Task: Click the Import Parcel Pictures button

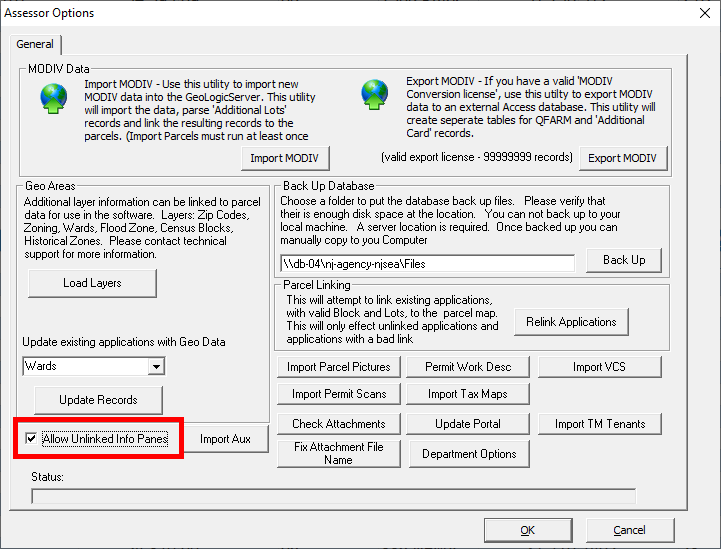Action: (x=338, y=367)
